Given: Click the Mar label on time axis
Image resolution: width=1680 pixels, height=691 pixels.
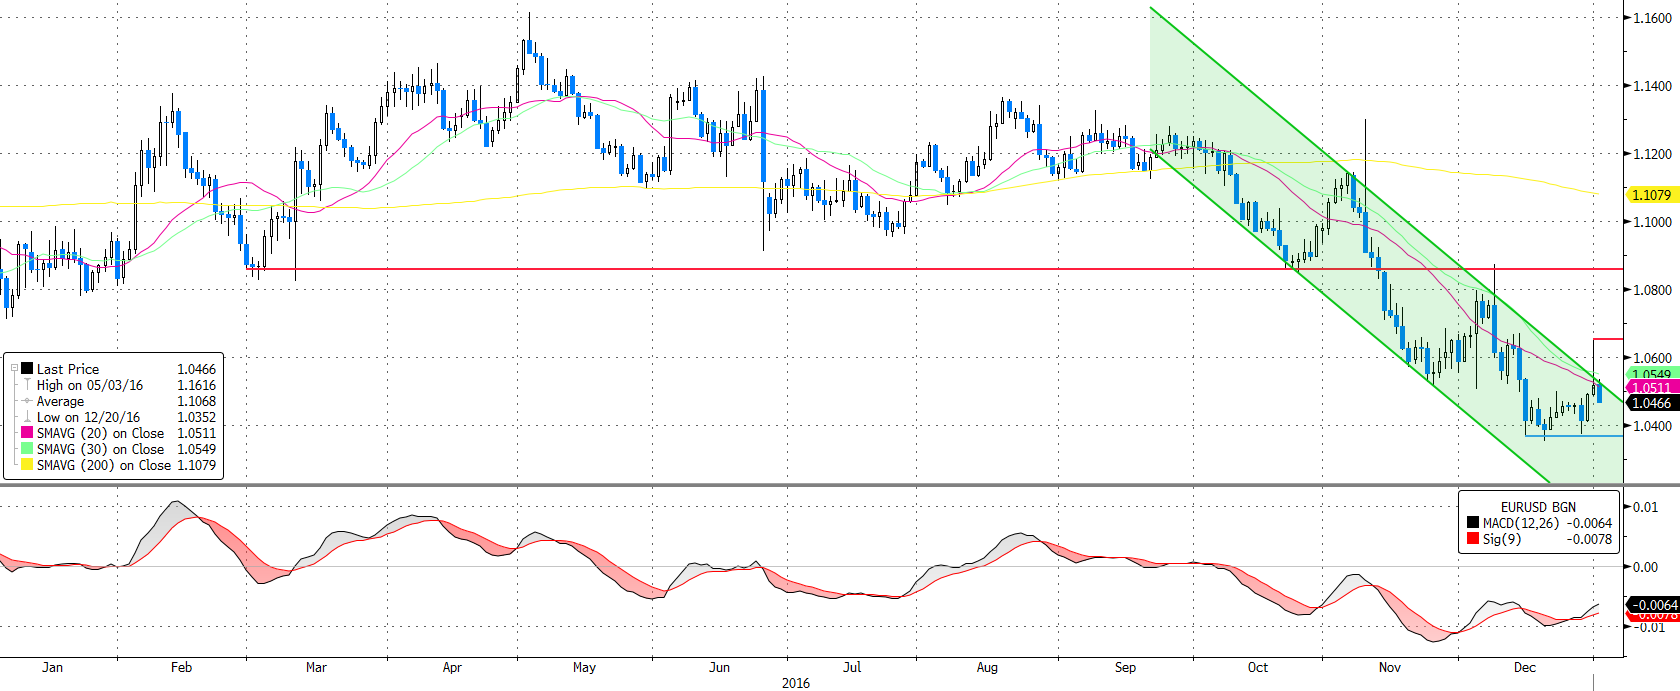Looking at the screenshot, I should [316, 667].
